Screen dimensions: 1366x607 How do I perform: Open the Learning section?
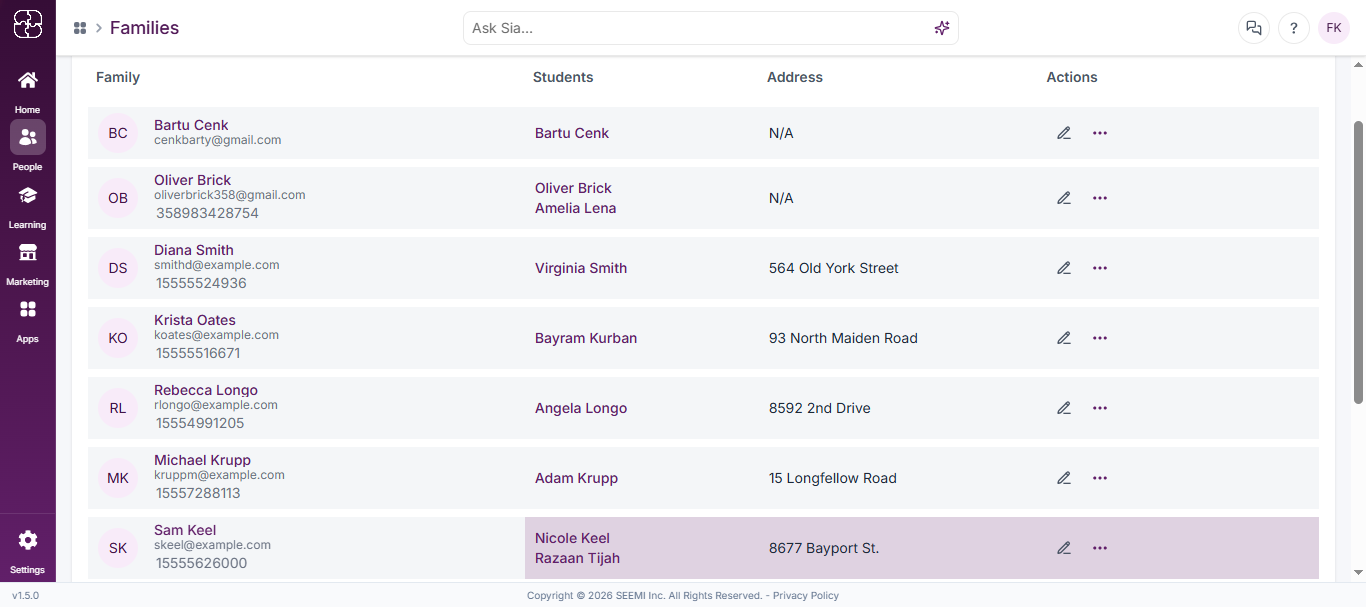(x=28, y=205)
